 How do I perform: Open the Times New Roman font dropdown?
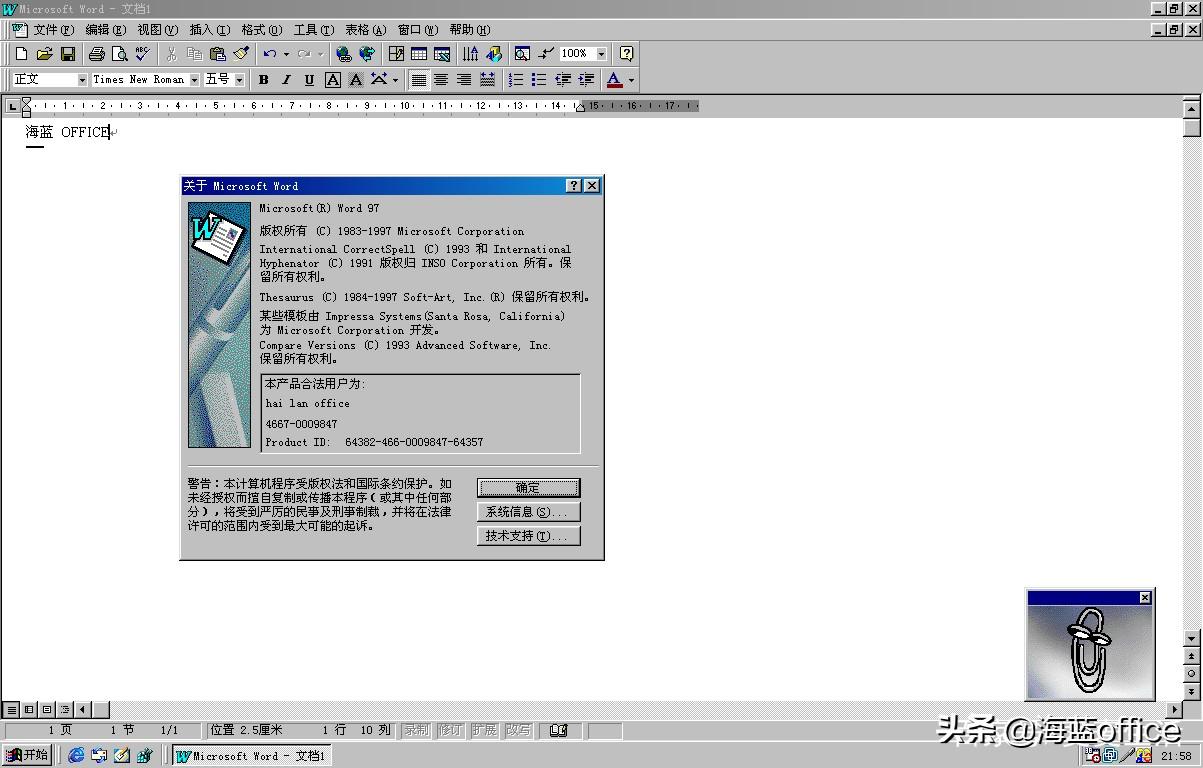click(194, 80)
